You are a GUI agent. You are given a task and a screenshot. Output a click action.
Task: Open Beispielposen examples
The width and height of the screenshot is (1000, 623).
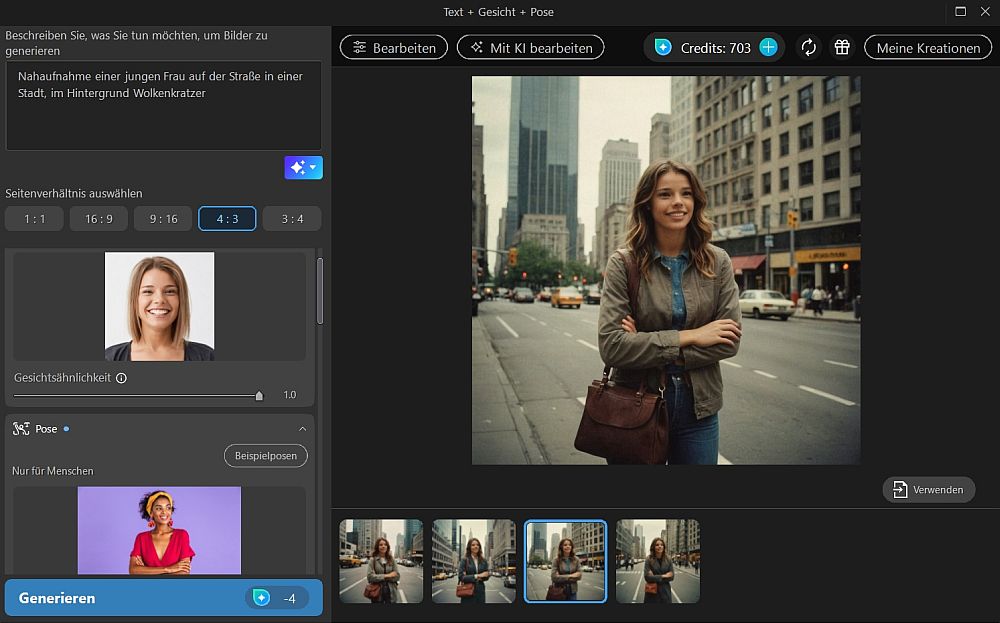265,456
